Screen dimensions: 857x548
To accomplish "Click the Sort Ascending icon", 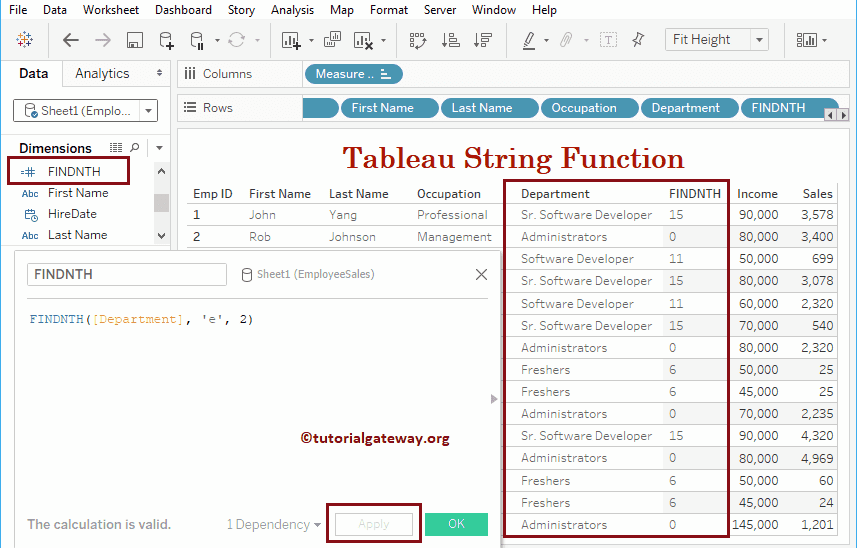I will pyautogui.click(x=450, y=40).
